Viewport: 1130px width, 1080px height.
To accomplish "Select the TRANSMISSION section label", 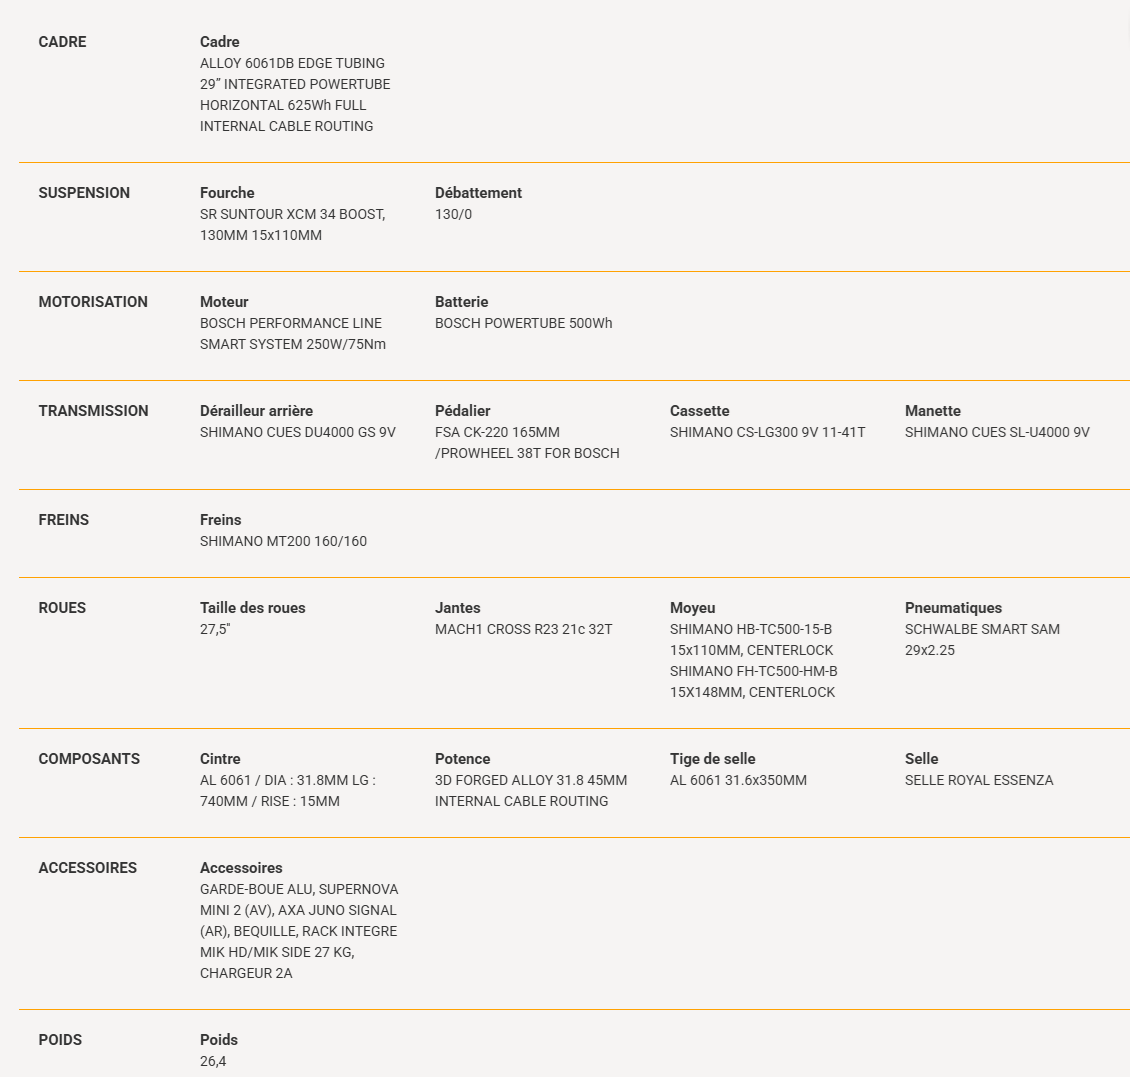I will click(93, 411).
